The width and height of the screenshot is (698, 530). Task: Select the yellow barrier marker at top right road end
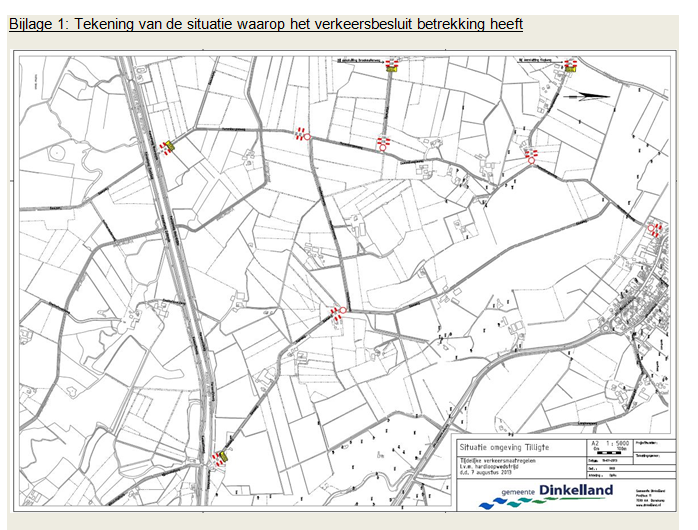click(570, 65)
